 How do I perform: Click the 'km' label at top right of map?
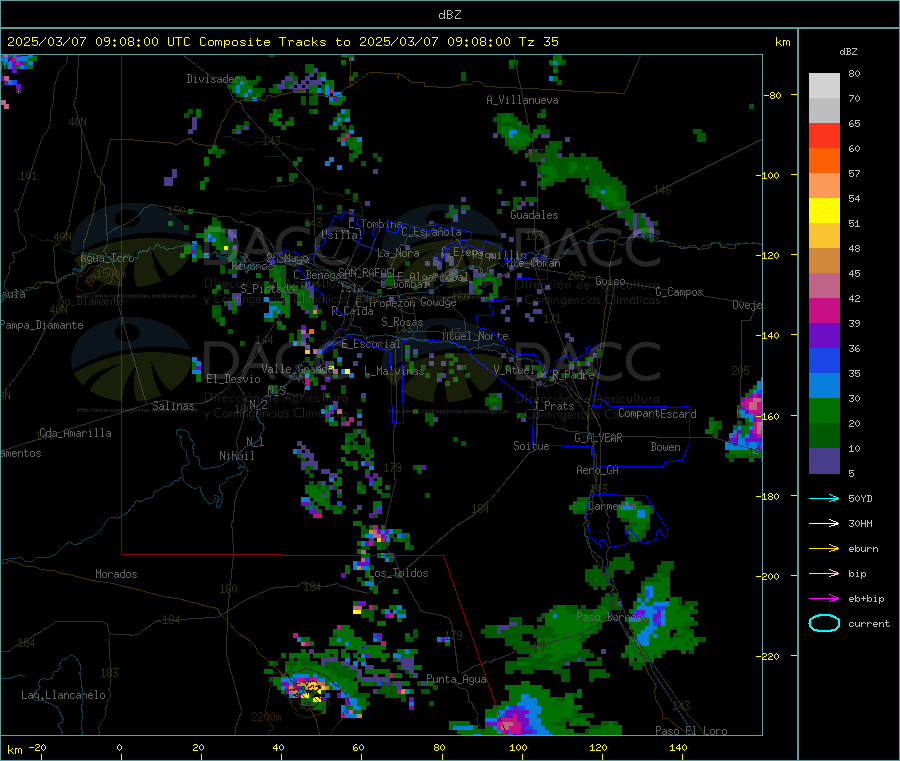click(782, 42)
